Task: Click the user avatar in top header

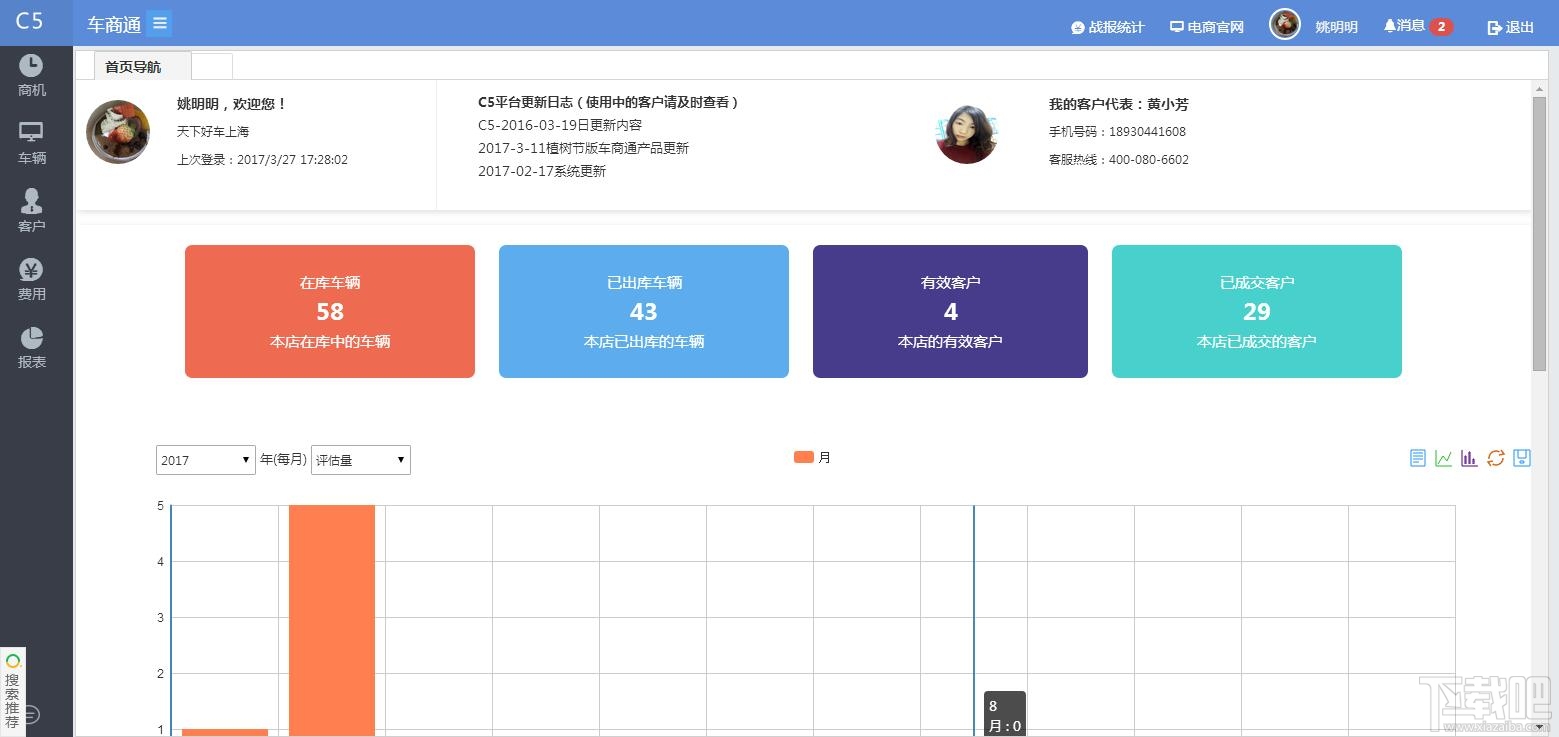Action: (1285, 24)
